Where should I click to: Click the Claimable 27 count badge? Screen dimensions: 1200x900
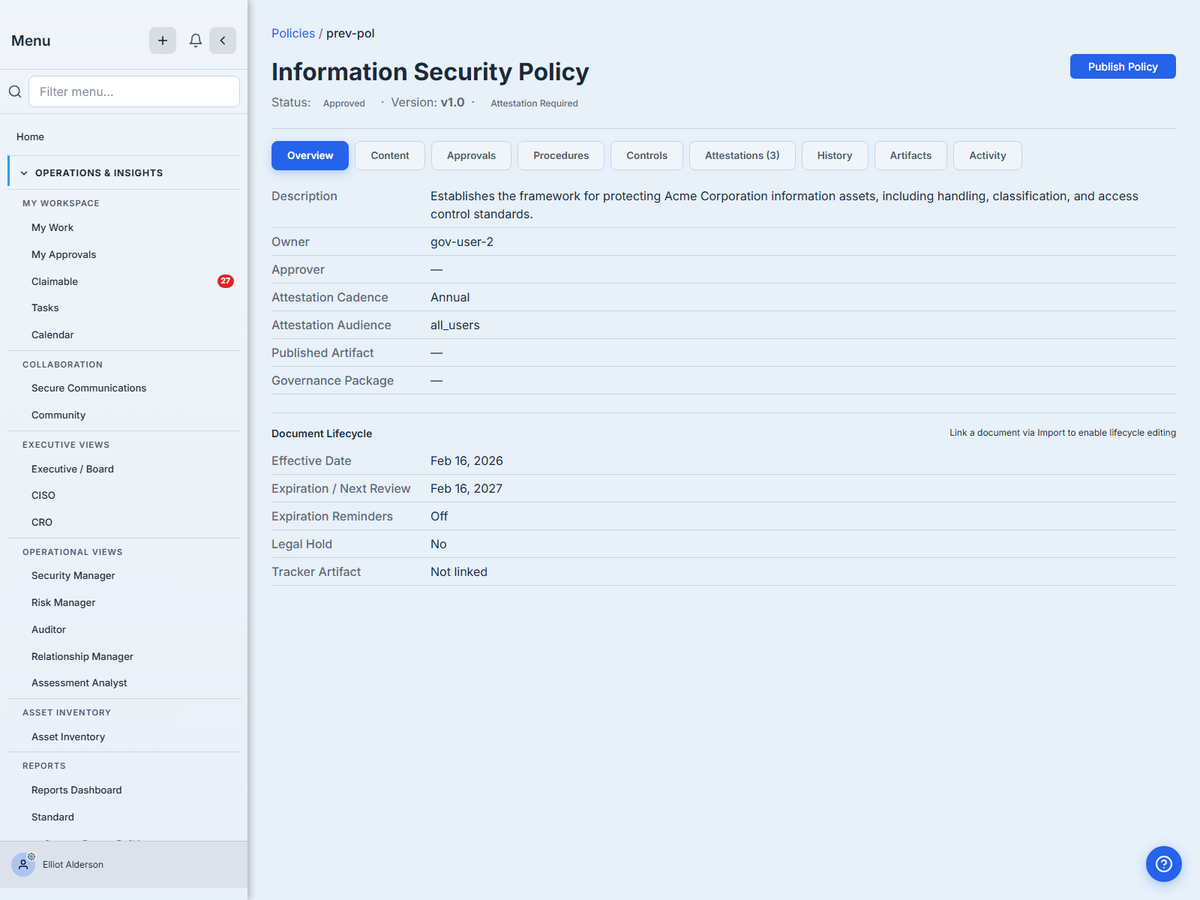click(226, 281)
